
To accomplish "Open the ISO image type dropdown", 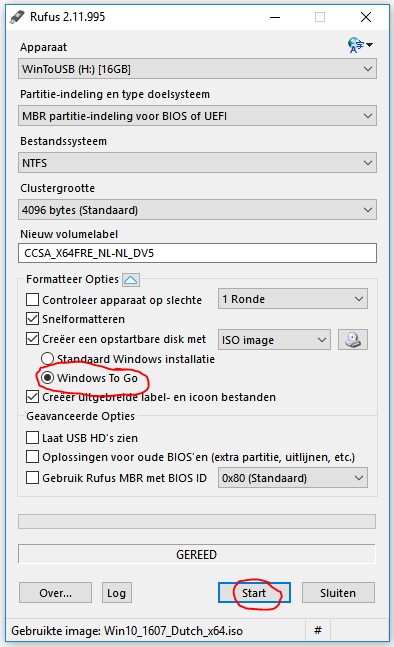I will (274, 340).
